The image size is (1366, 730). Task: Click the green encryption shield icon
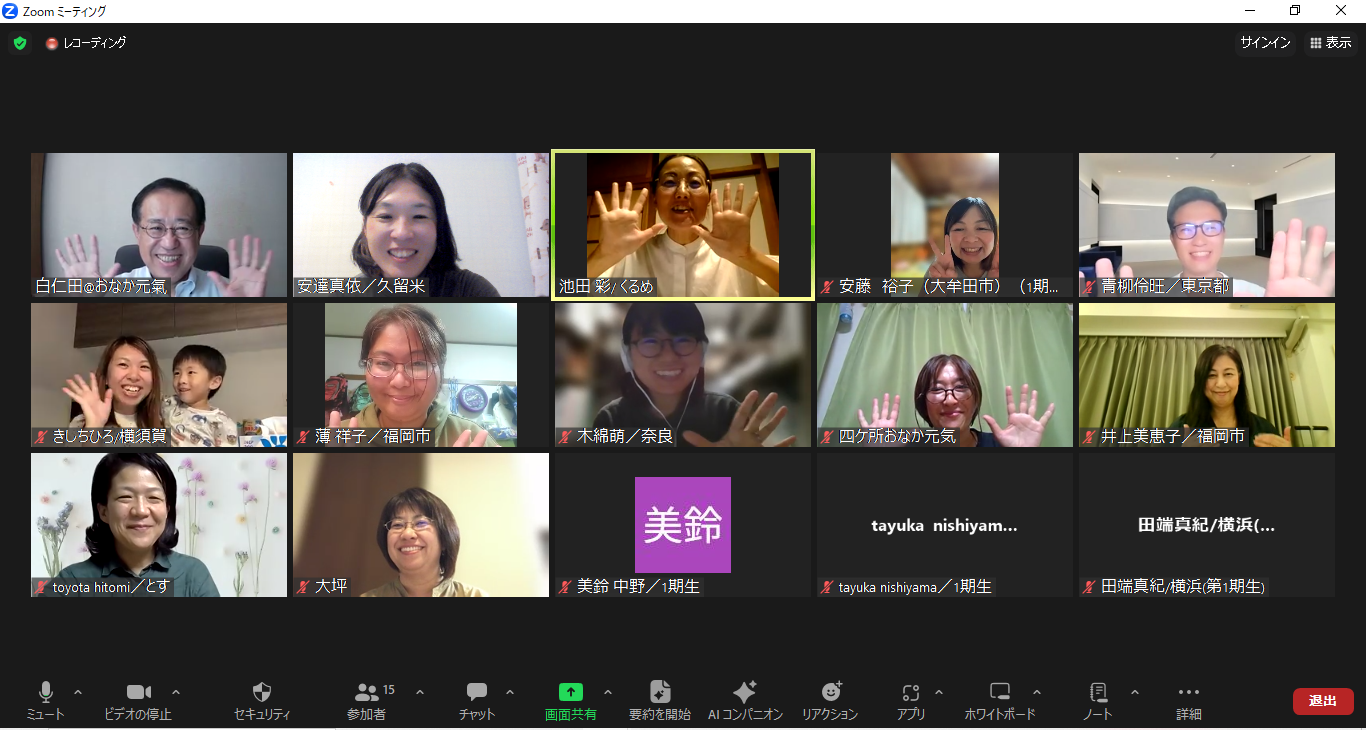(x=20, y=43)
